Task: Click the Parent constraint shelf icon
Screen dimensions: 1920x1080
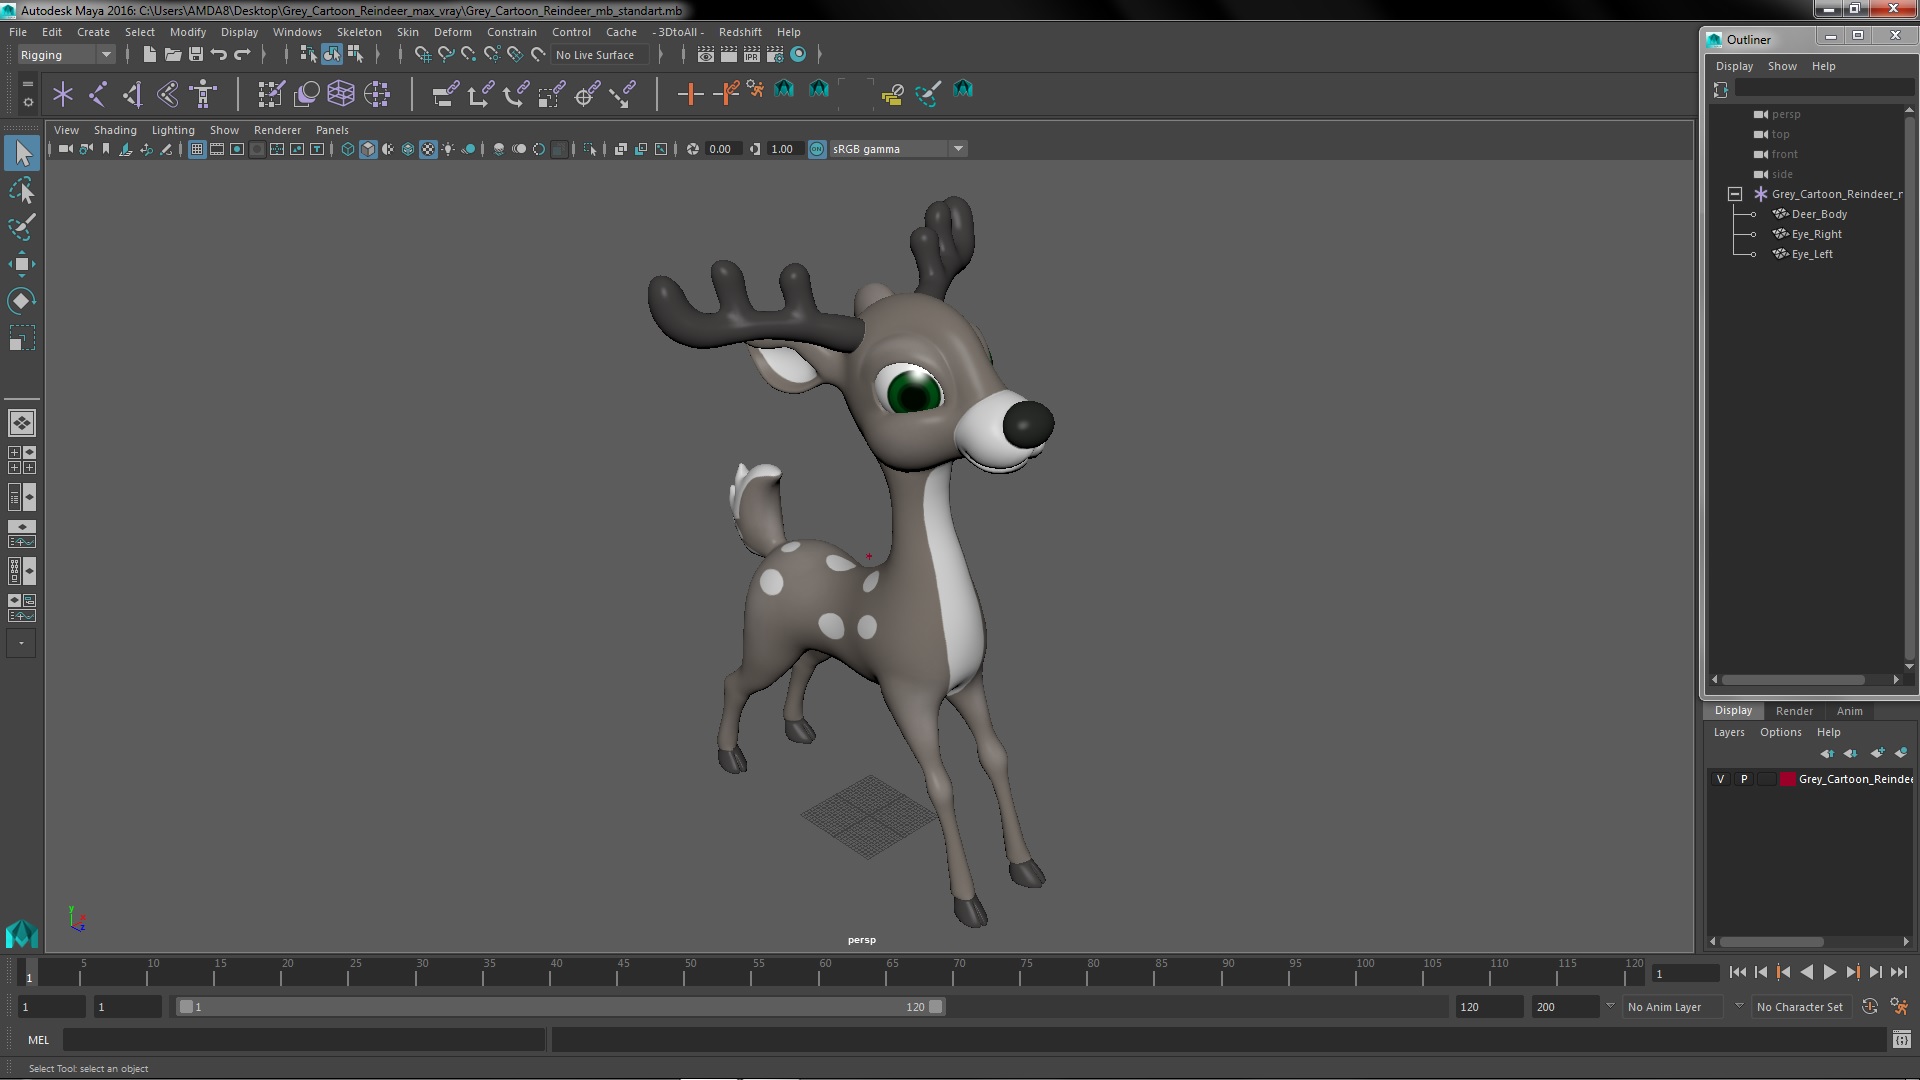Action: tap(445, 94)
